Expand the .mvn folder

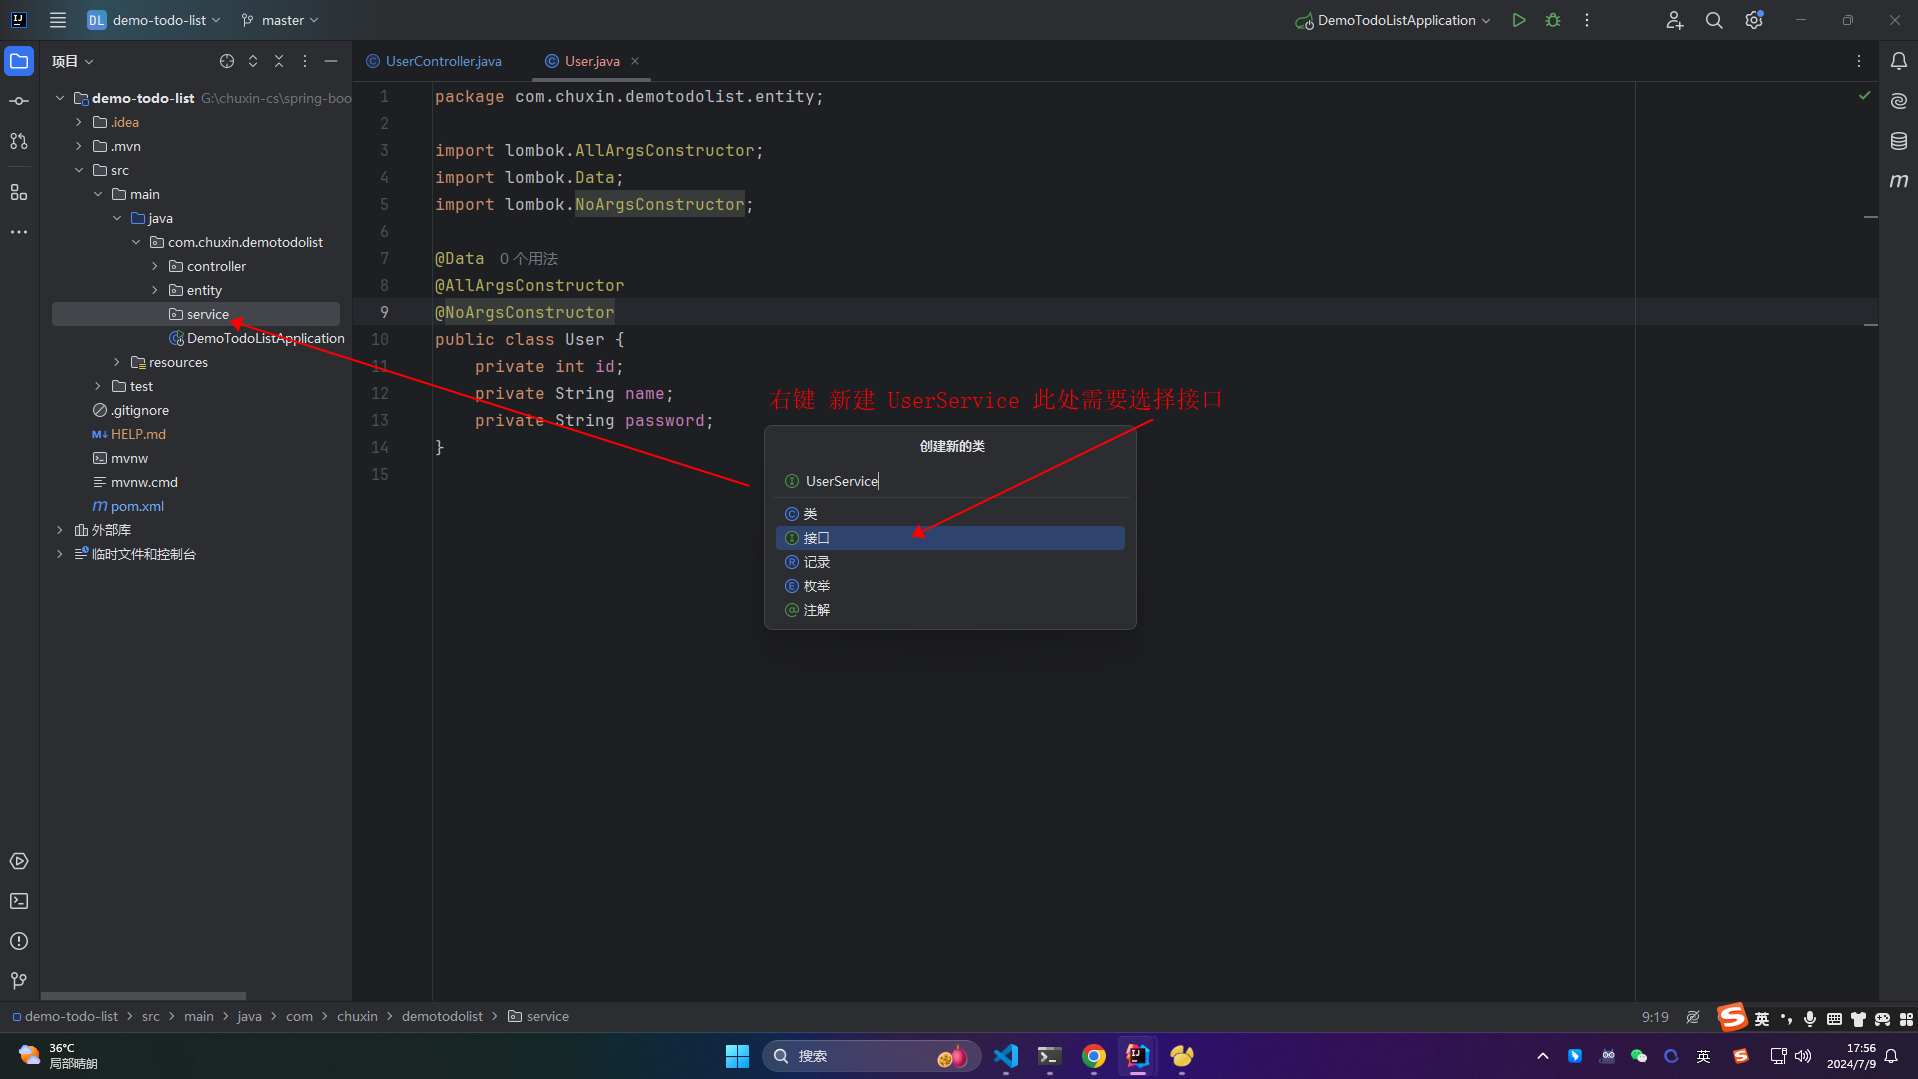79,146
